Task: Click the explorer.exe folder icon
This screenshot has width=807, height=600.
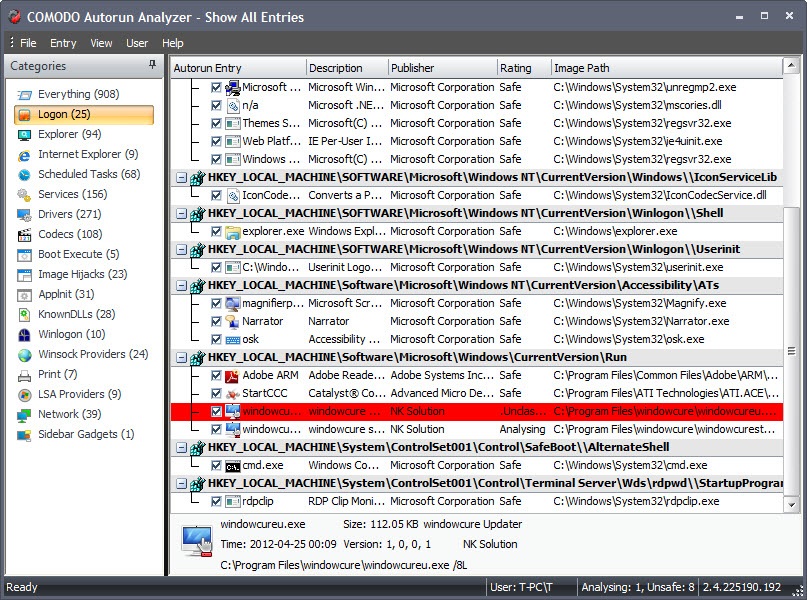Action: [x=233, y=232]
